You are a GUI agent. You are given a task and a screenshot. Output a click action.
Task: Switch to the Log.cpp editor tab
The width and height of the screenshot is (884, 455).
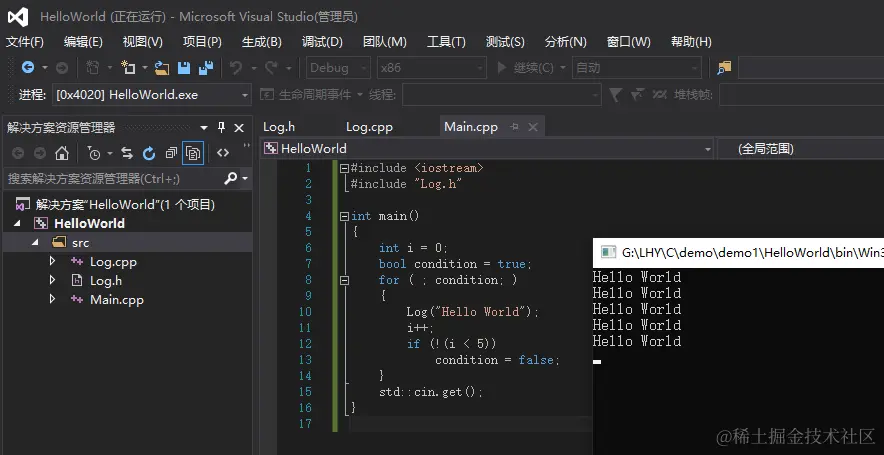click(369, 127)
